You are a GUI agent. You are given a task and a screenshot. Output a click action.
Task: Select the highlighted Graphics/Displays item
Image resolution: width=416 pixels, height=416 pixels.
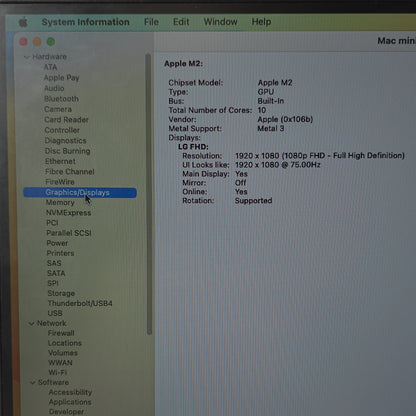[80, 193]
